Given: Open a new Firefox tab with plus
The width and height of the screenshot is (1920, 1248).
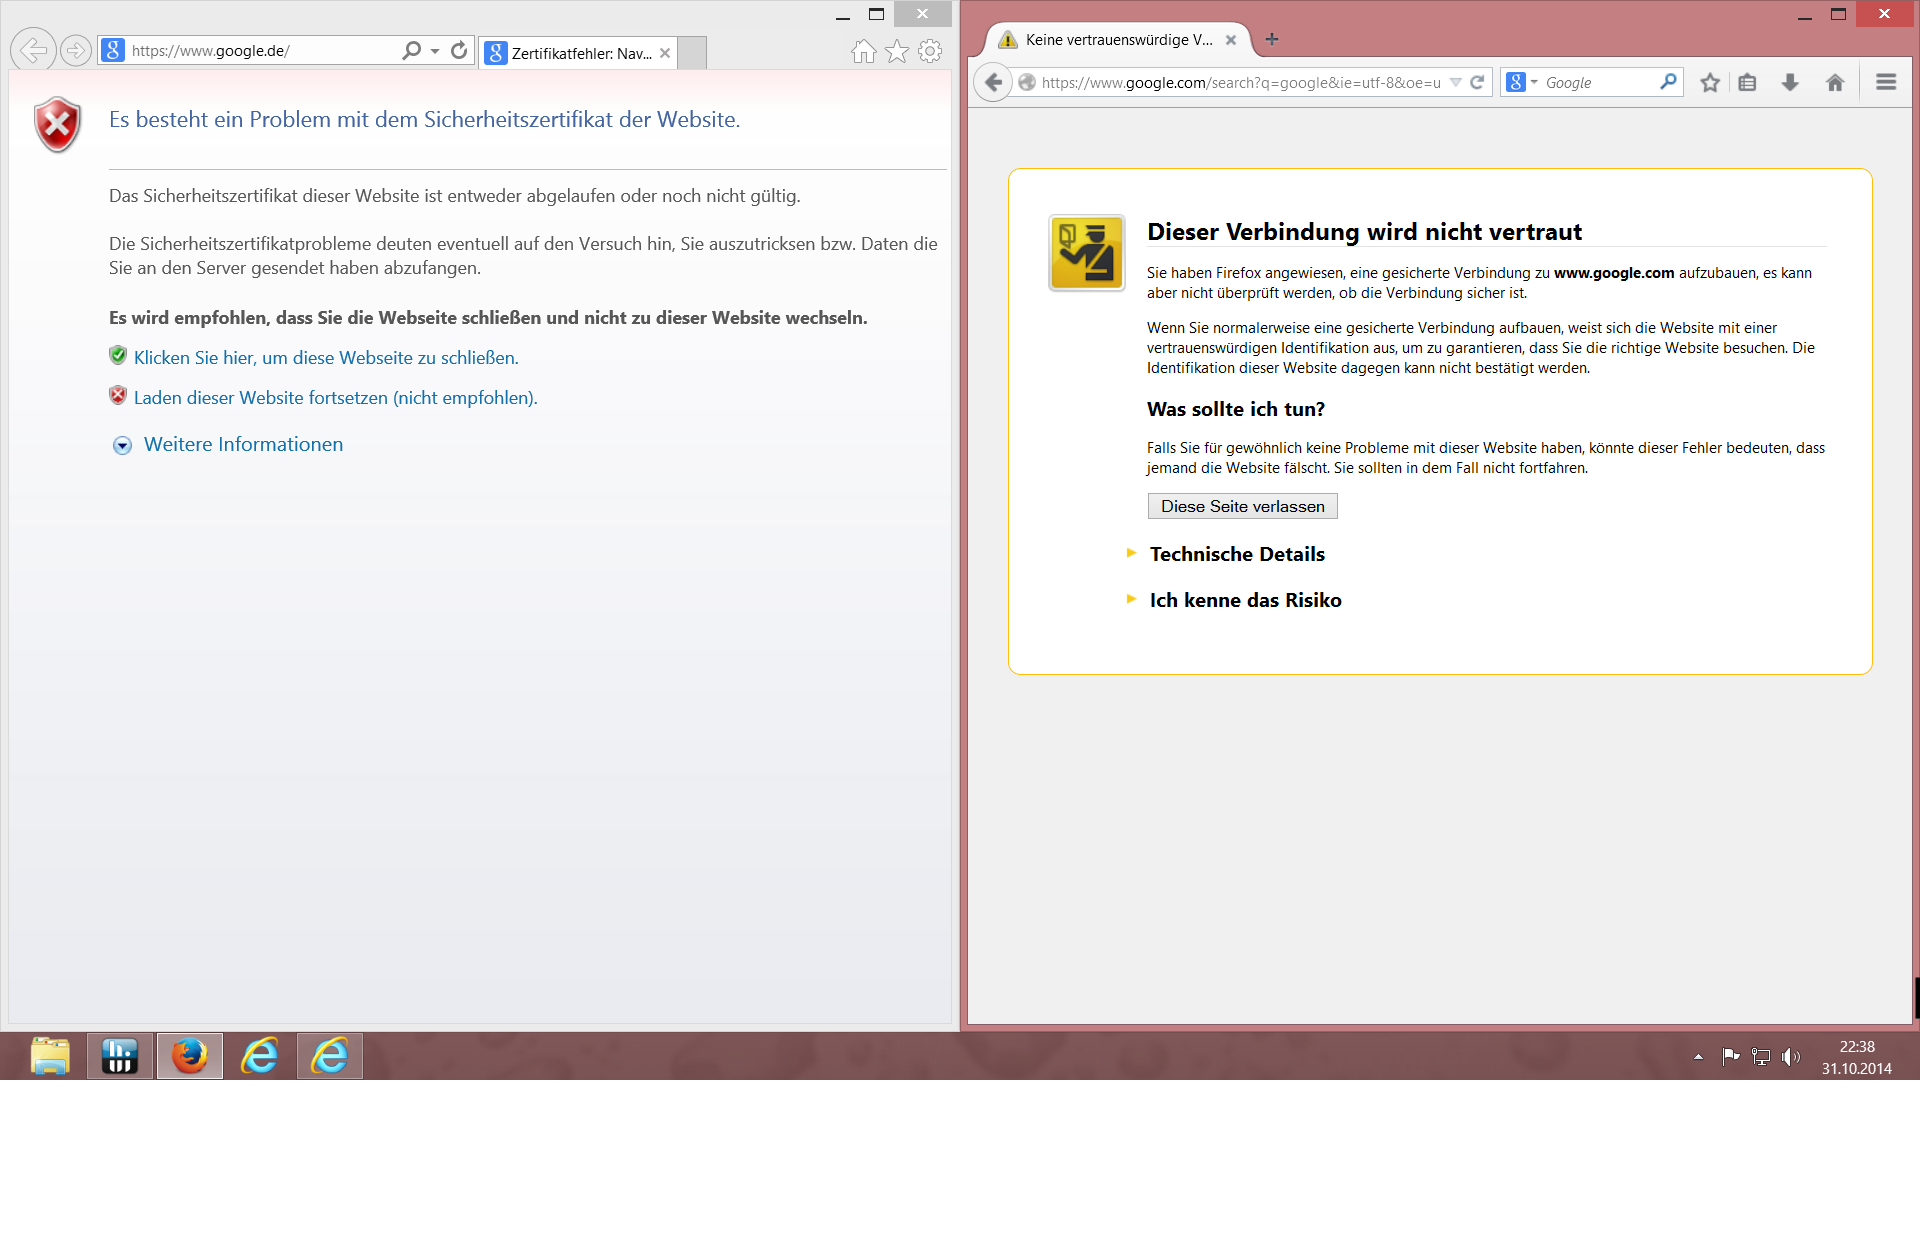Looking at the screenshot, I should [1272, 40].
